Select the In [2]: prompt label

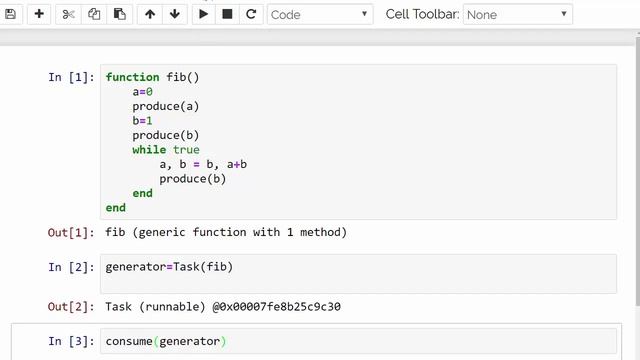71,267
